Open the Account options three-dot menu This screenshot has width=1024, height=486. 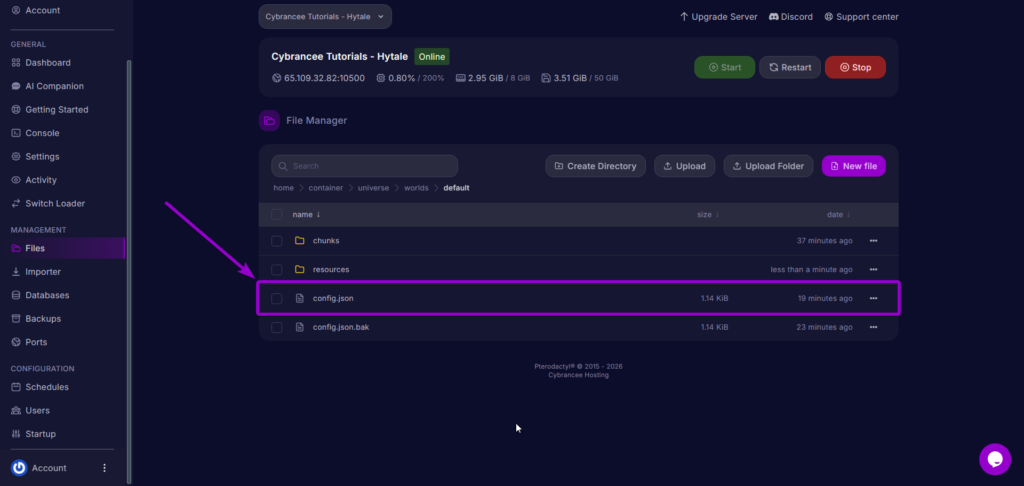(x=104, y=468)
